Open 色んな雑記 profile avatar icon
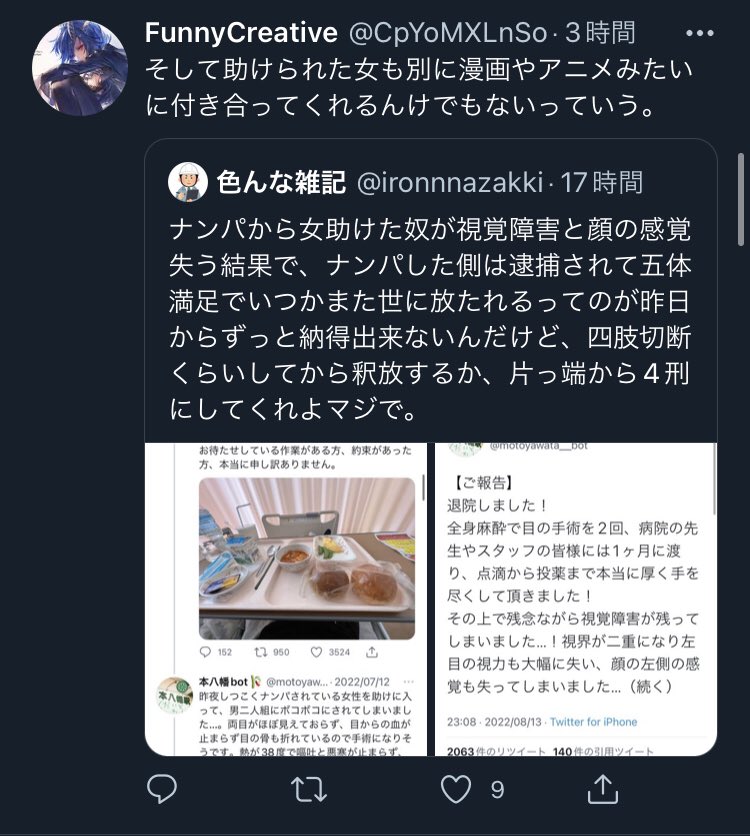This screenshot has width=750, height=836. point(188,182)
